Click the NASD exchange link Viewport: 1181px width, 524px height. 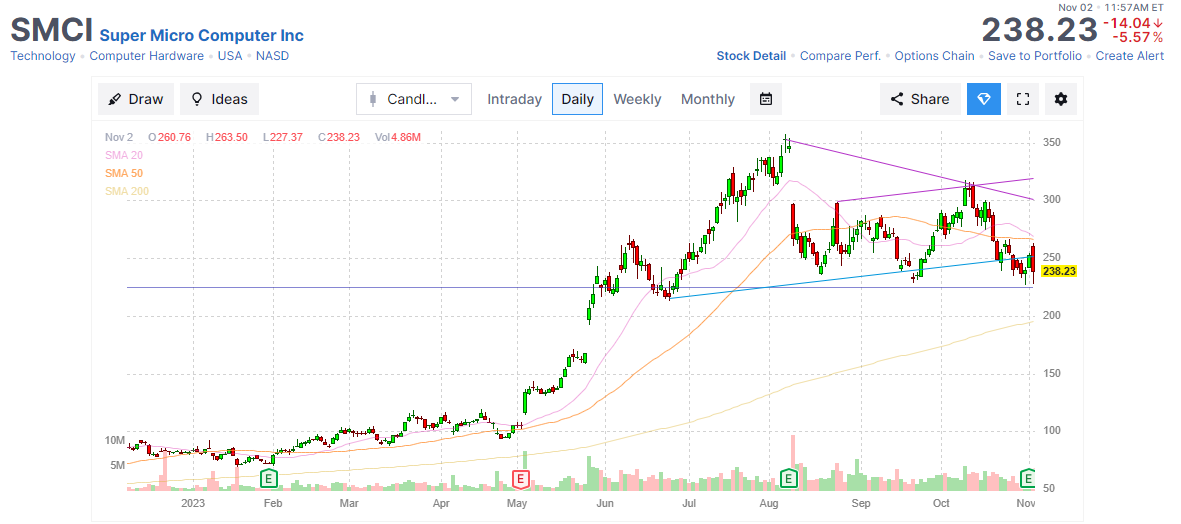coord(272,56)
